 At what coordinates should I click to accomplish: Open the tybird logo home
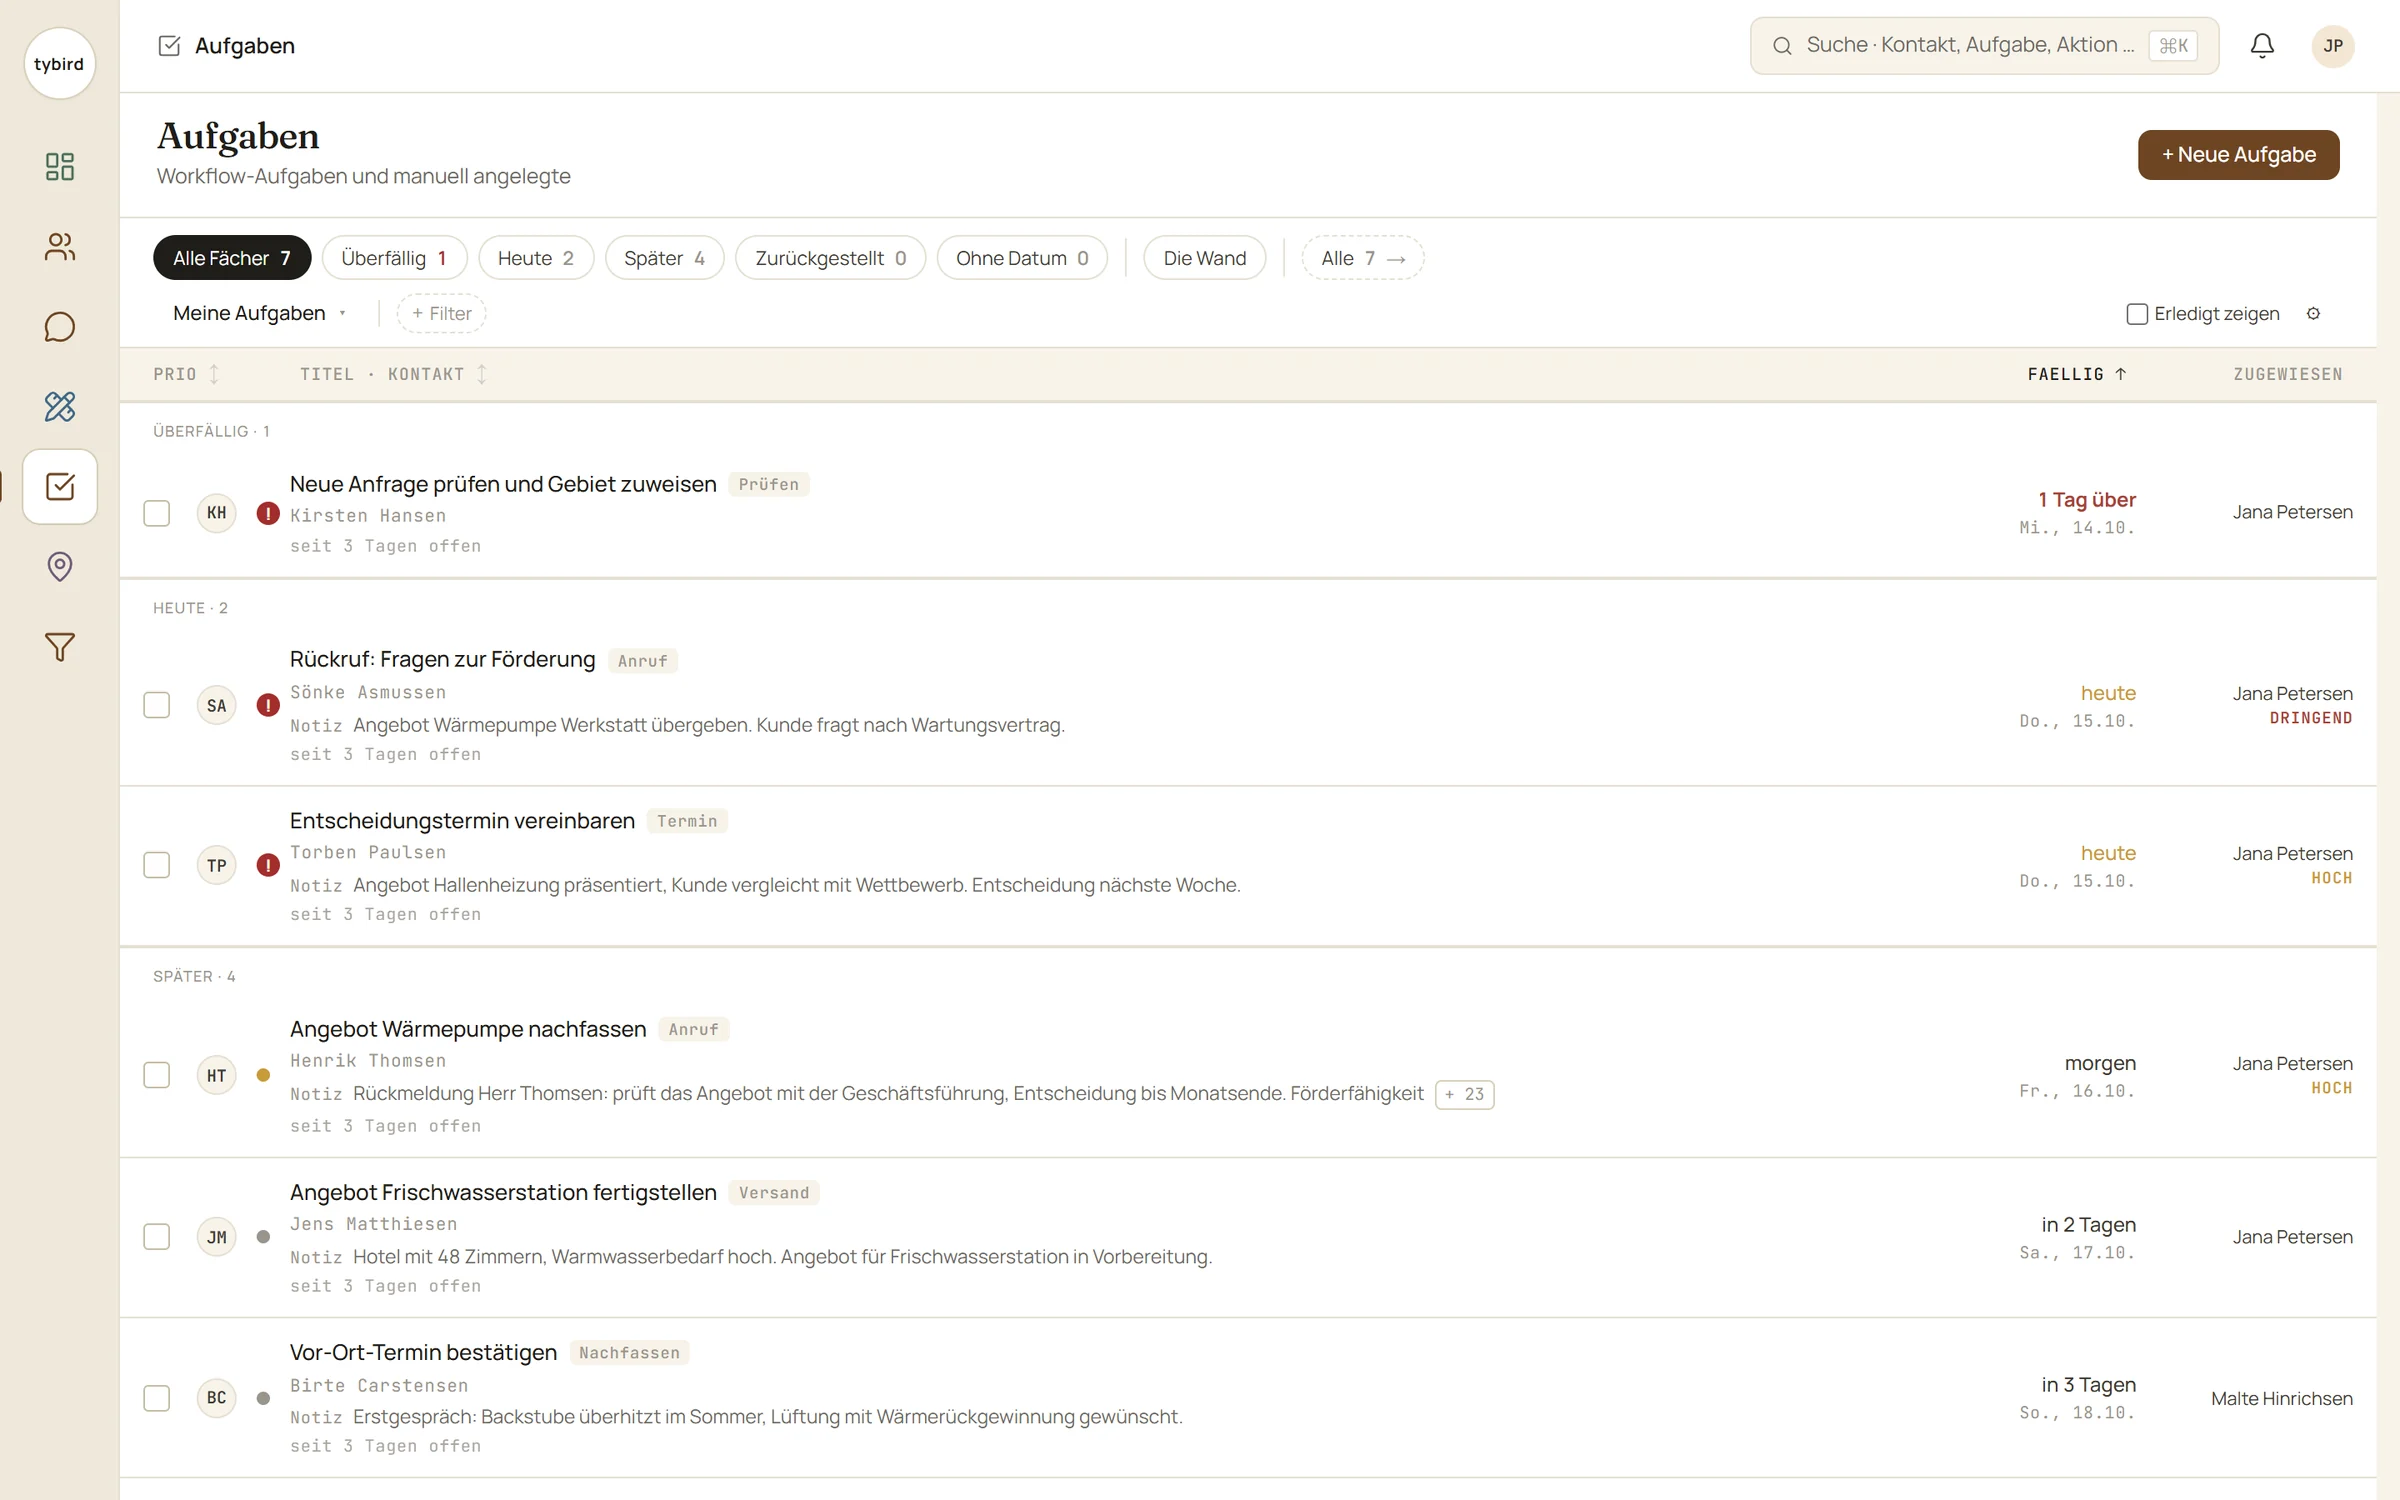tap(59, 63)
